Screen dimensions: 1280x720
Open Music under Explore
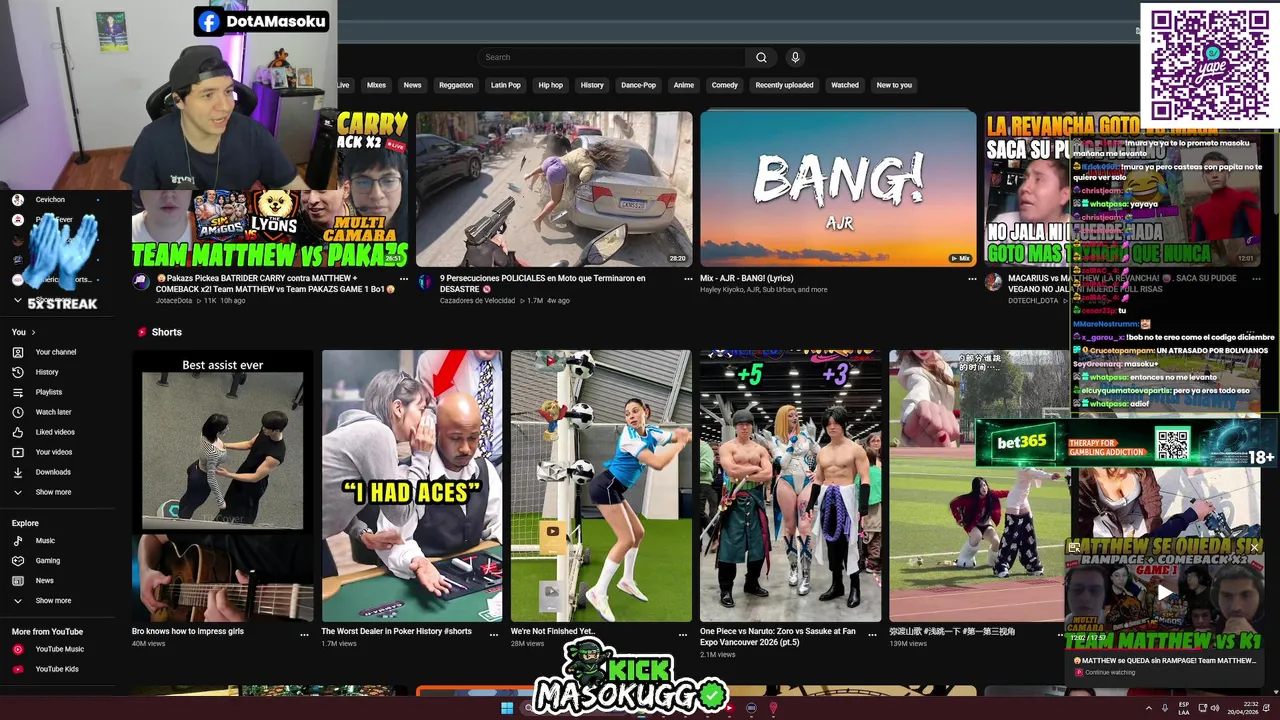tap(45, 541)
